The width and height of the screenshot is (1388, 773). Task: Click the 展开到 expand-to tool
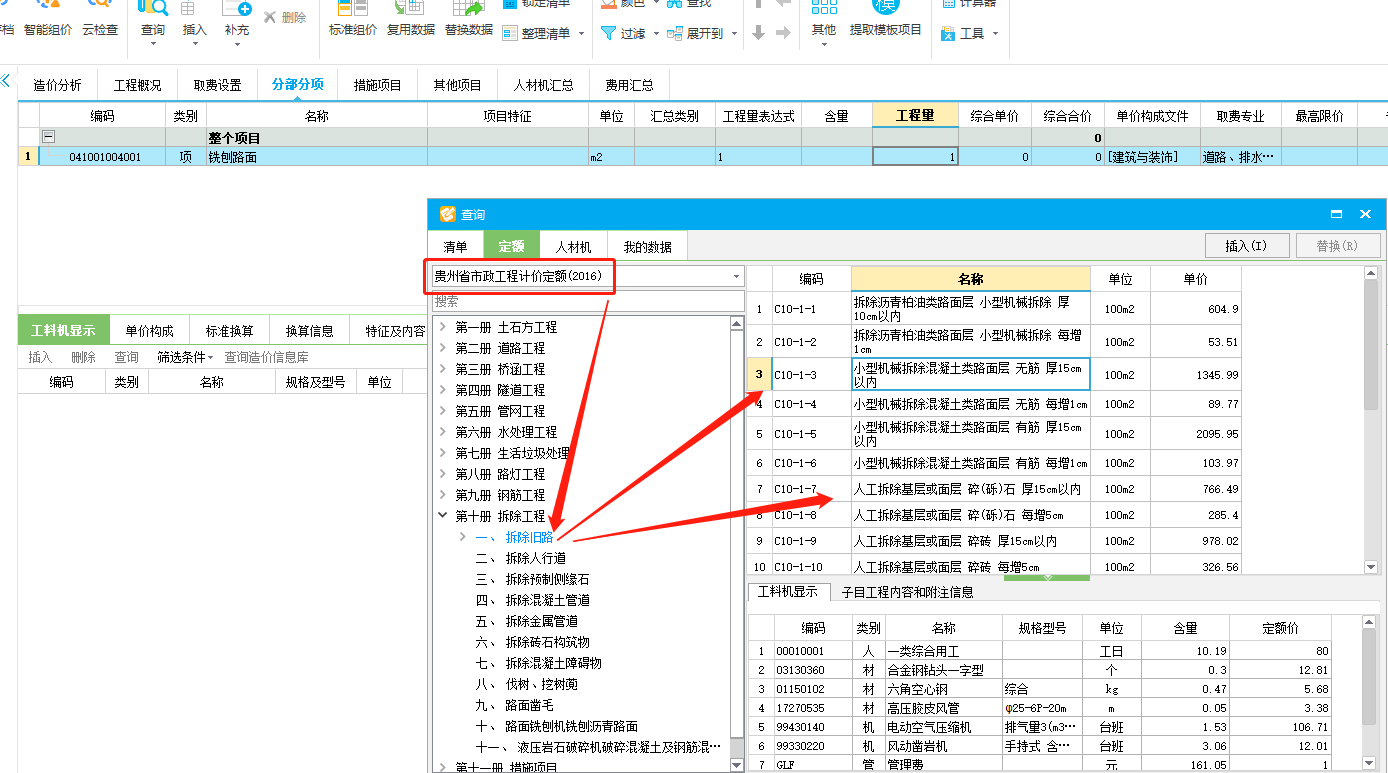click(696, 33)
